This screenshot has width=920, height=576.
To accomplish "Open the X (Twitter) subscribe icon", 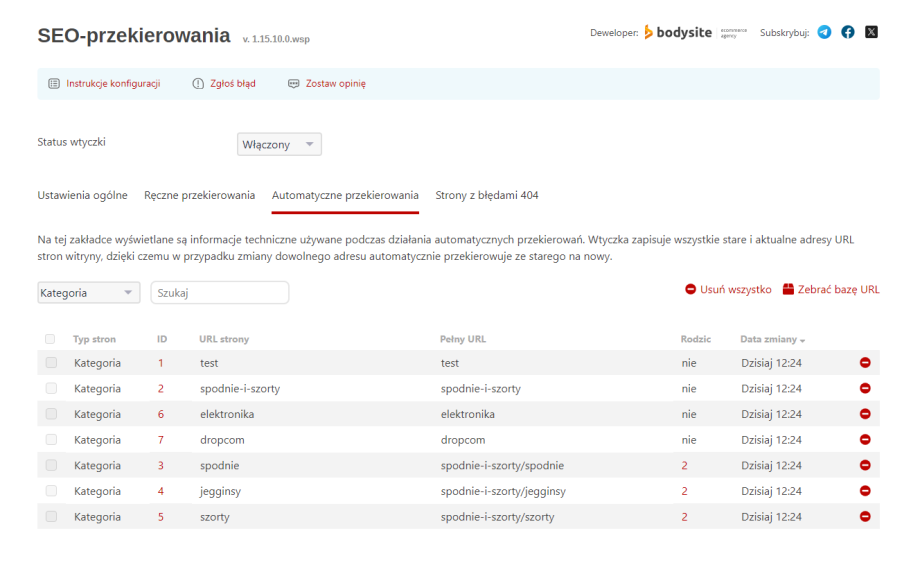I will (x=871, y=32).
